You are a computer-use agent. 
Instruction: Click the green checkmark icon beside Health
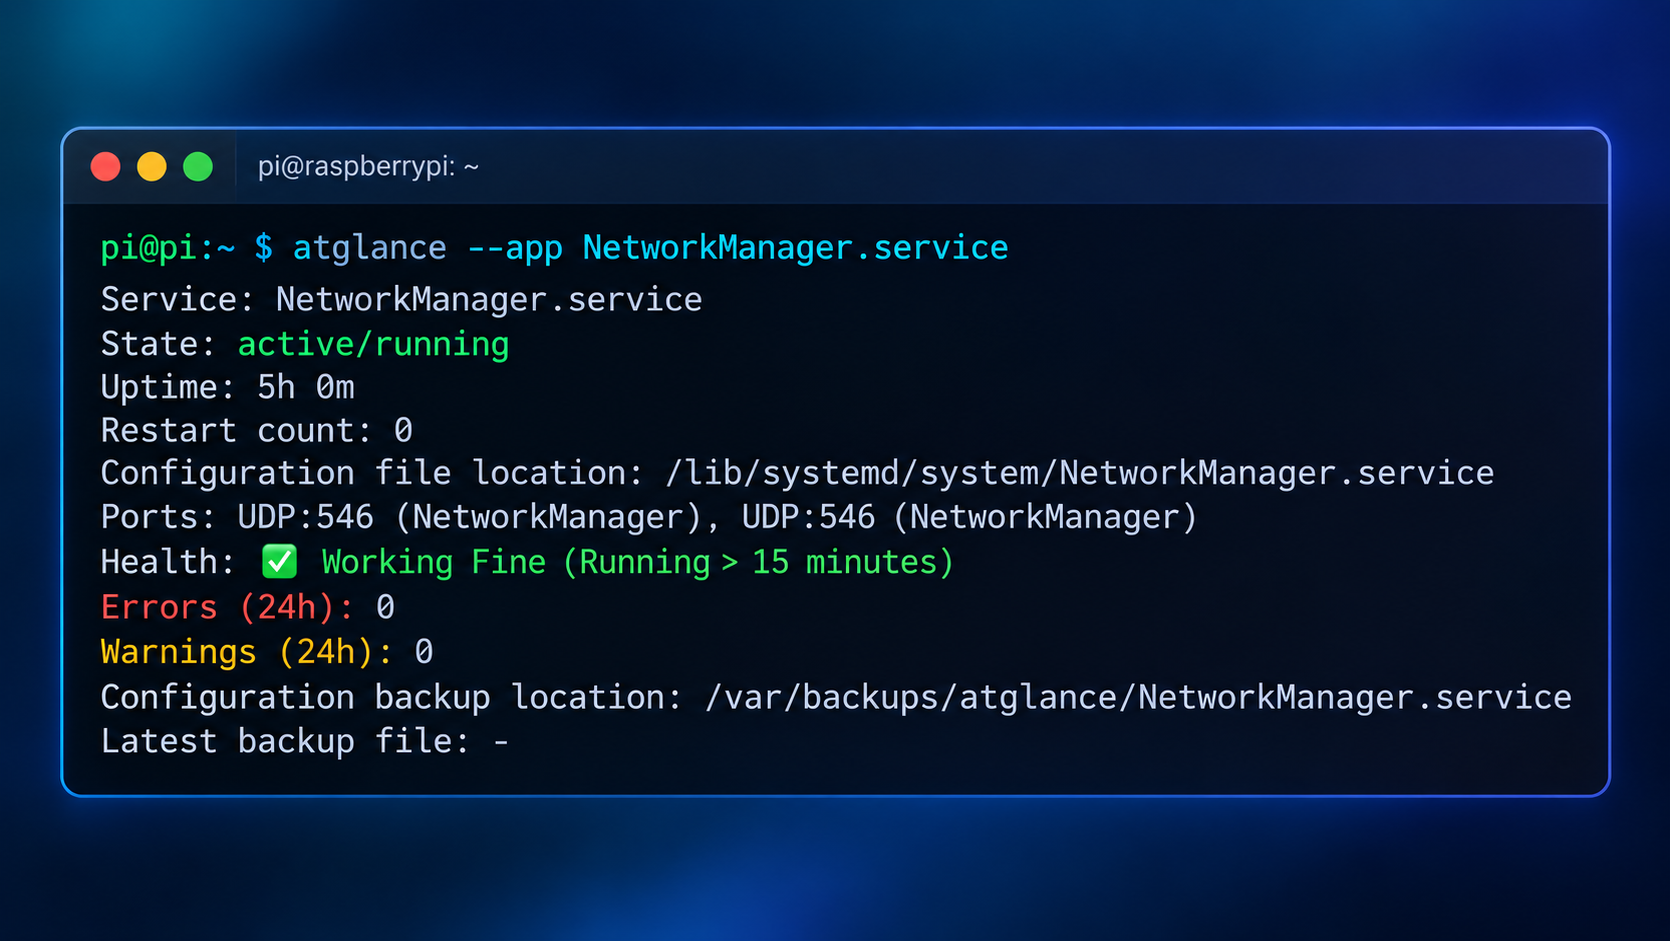[x=279, y=562]
